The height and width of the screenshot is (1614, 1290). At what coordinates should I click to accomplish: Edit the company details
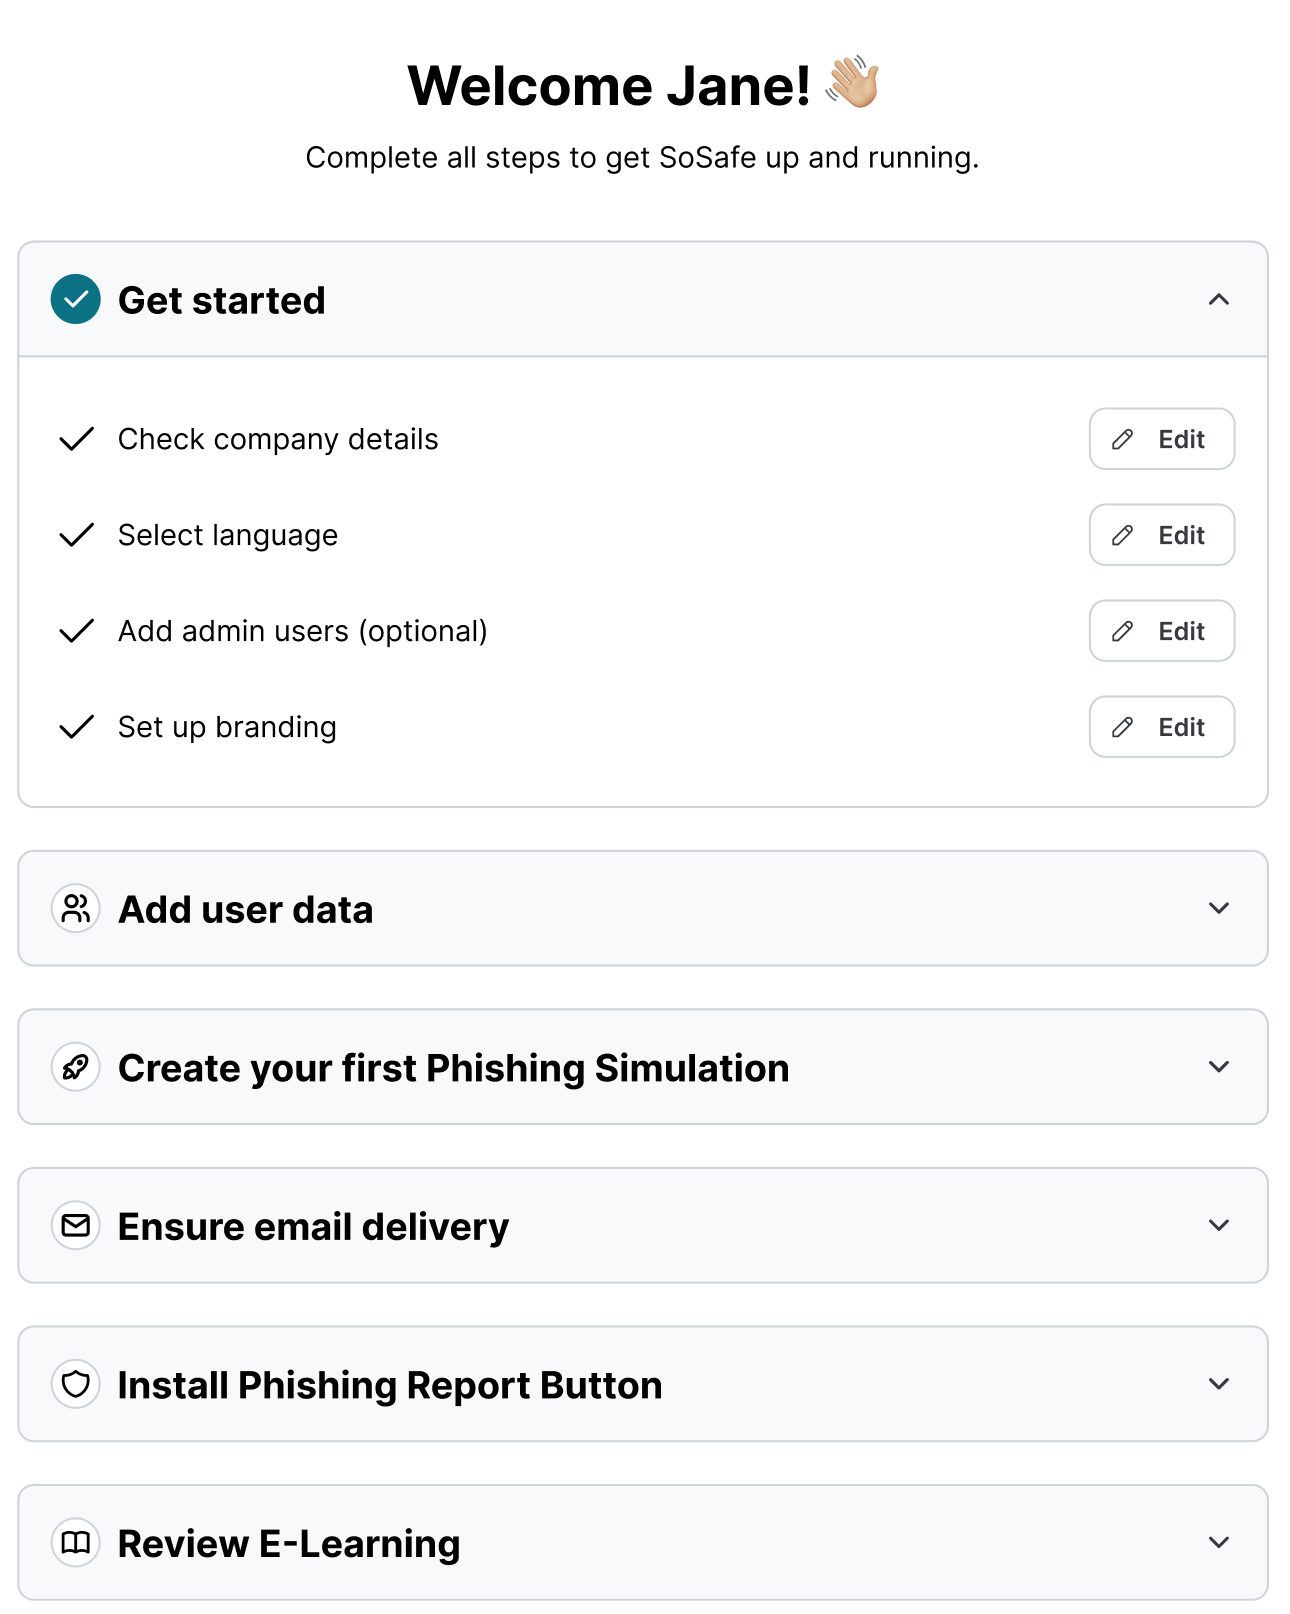[x=1161, y=439]
